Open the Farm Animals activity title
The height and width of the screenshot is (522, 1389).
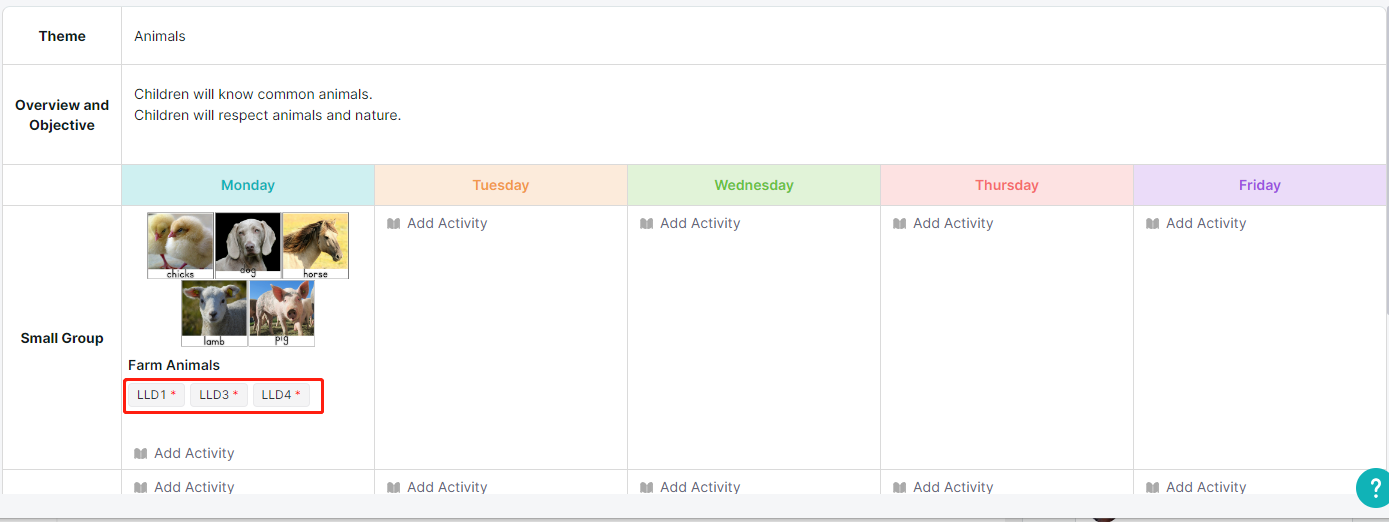point(174,365)
